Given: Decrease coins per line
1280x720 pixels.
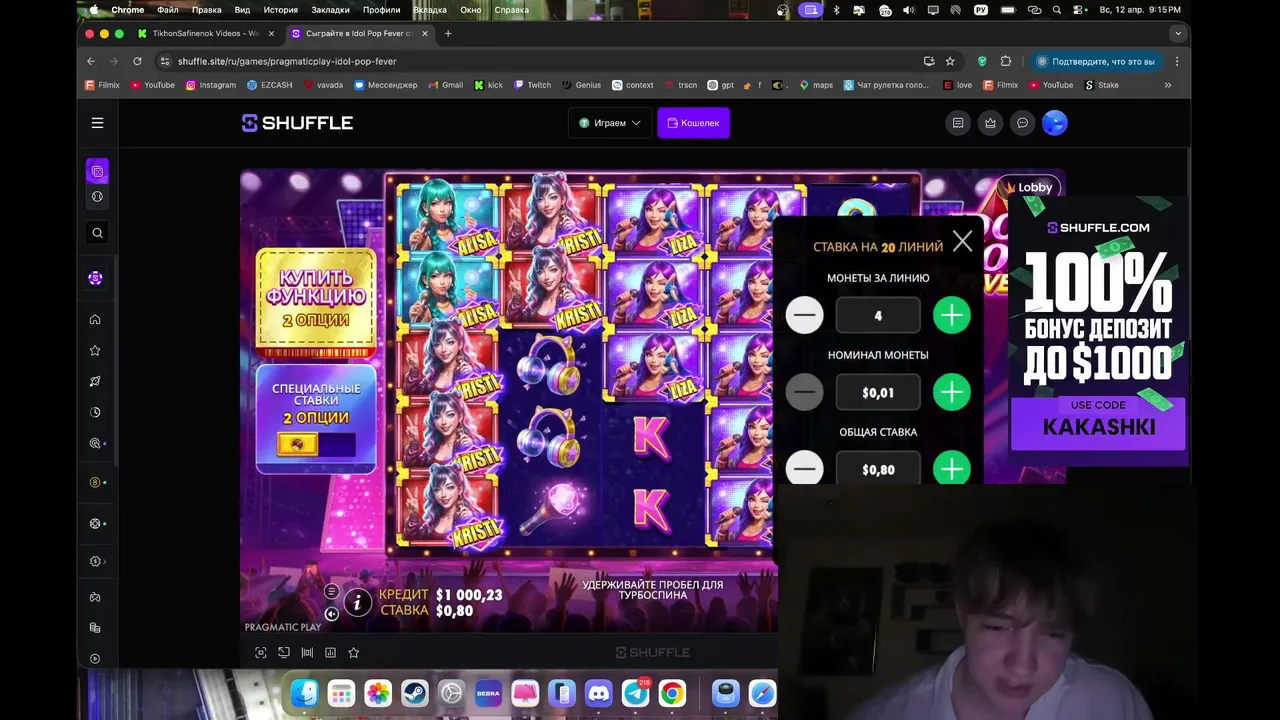Looking at the screenshot, I should click(804, 315).
